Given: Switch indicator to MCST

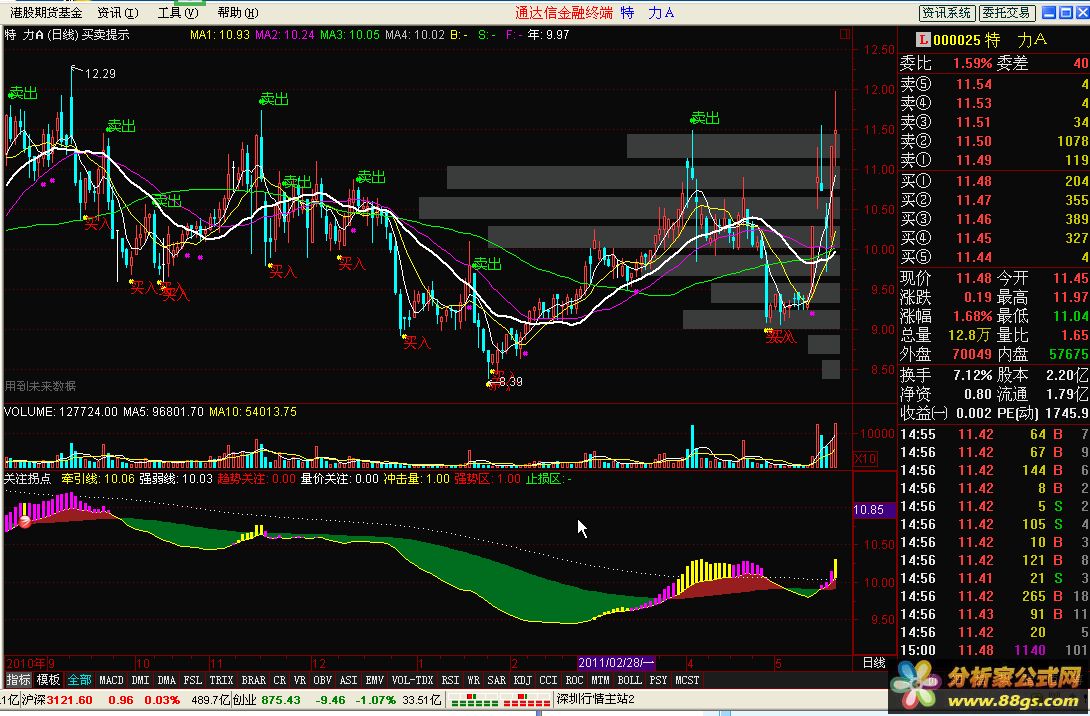Looking at the screenshot, I should tap(688, 680).
